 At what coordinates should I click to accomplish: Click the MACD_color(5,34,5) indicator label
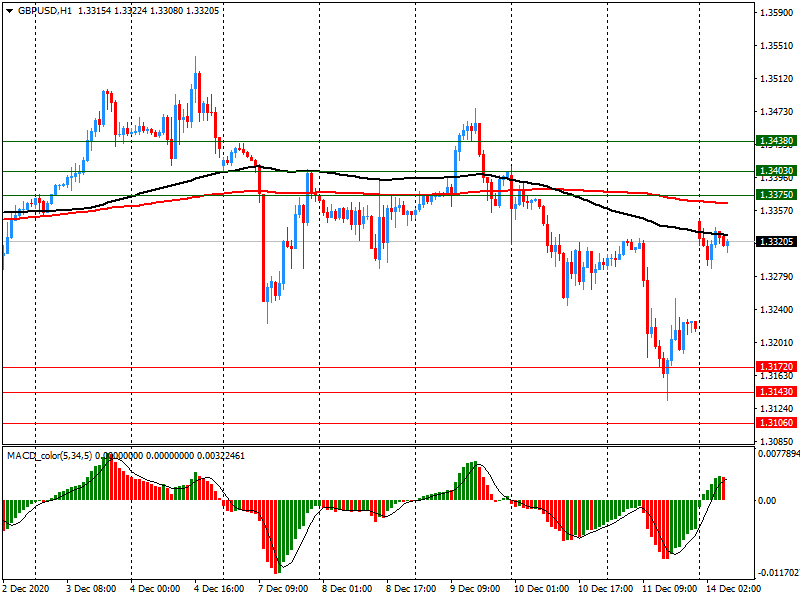tap(66, 456)
